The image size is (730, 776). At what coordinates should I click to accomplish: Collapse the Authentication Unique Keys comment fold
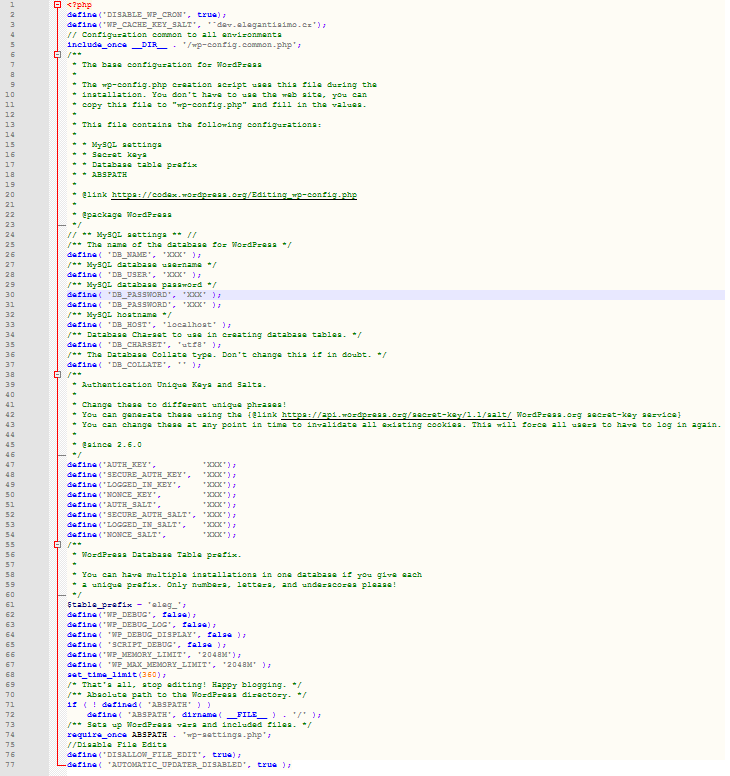pos(57,375)
